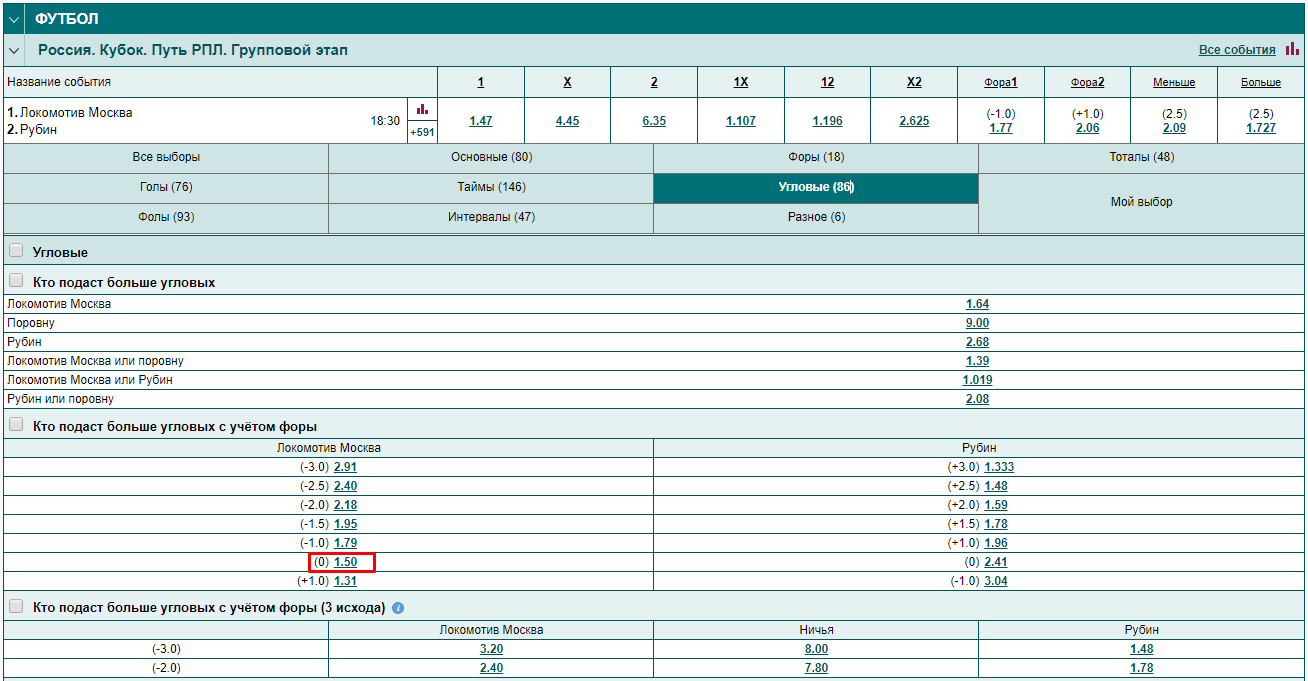Click statistics chart icon beside Все события
Screen dimensions: 1308x681
click(1292, 49)
